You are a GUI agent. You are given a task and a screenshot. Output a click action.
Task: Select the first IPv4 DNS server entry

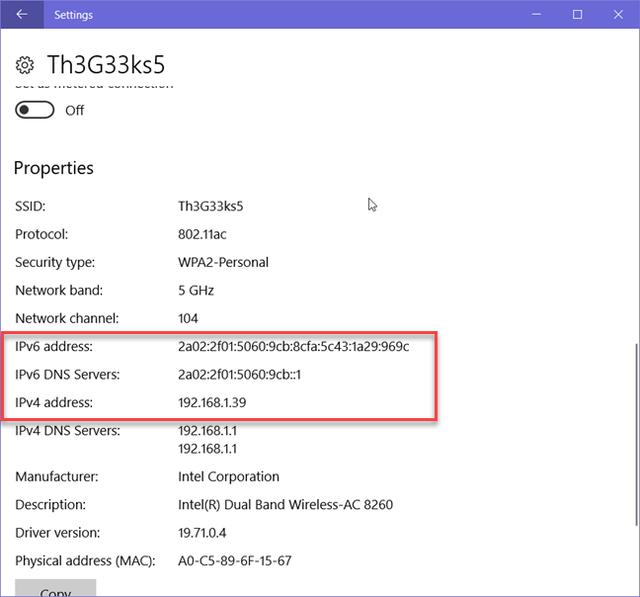coord(207,430)
